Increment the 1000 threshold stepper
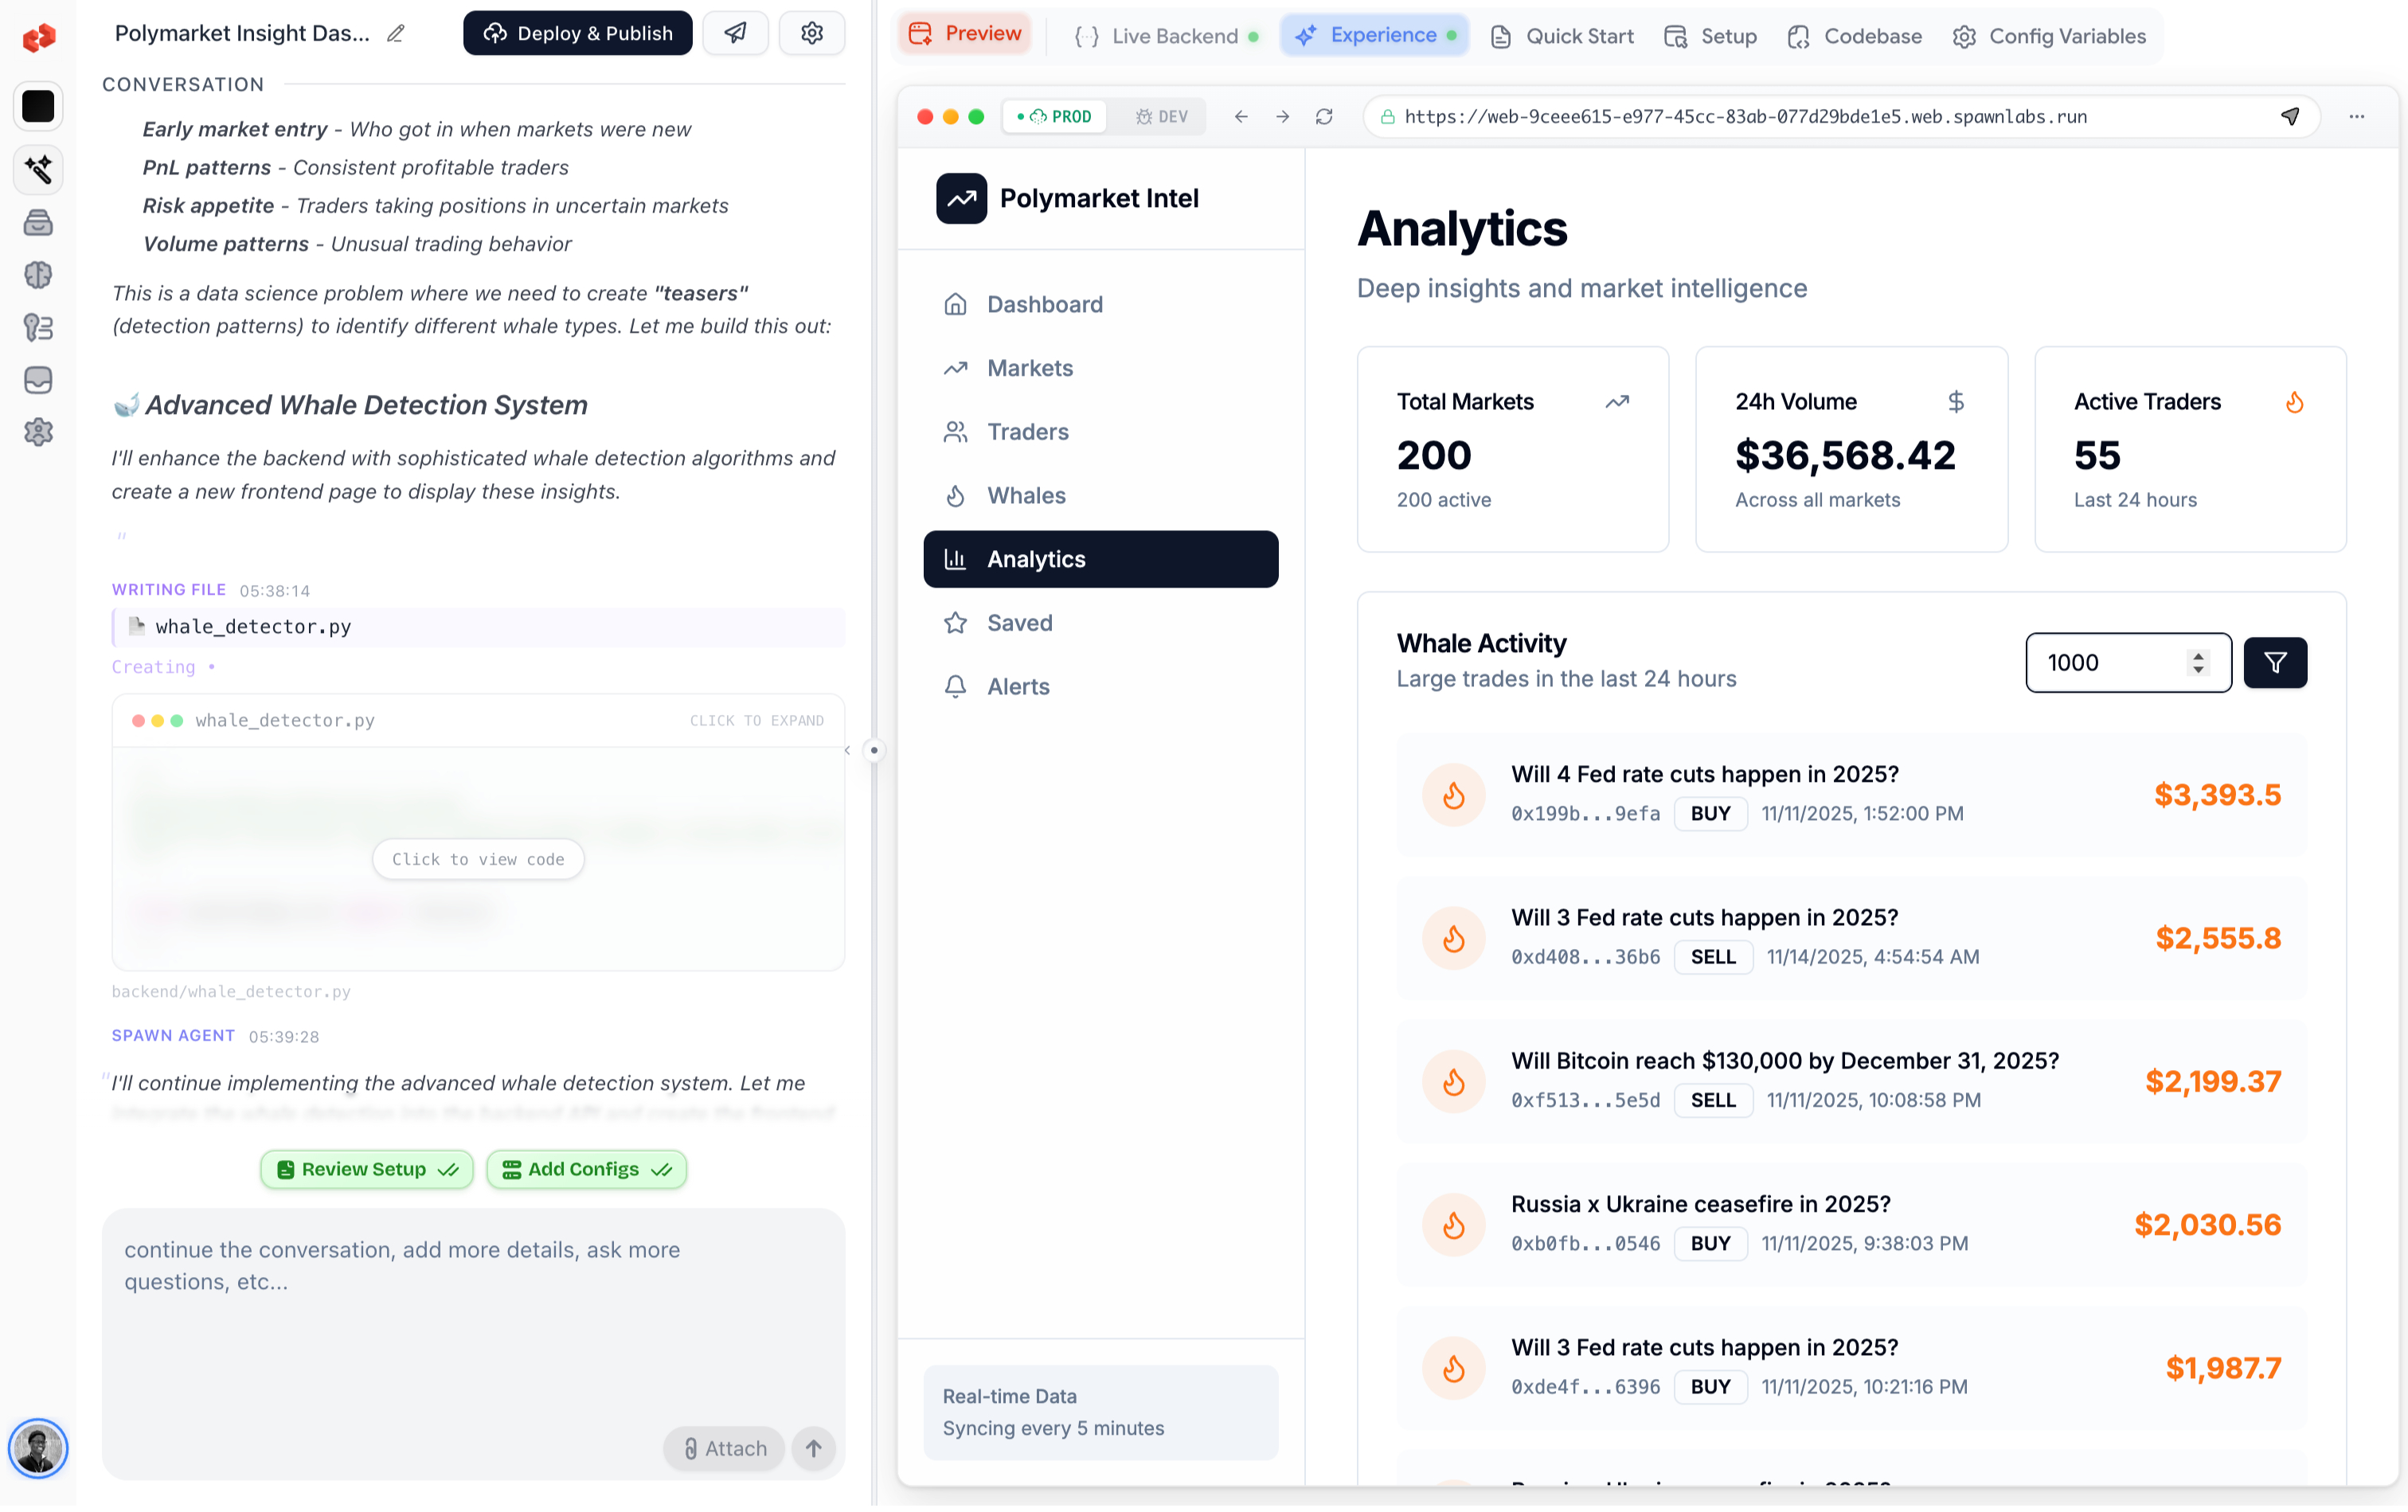2408x1512 pixels. [x=2198, y=655]
